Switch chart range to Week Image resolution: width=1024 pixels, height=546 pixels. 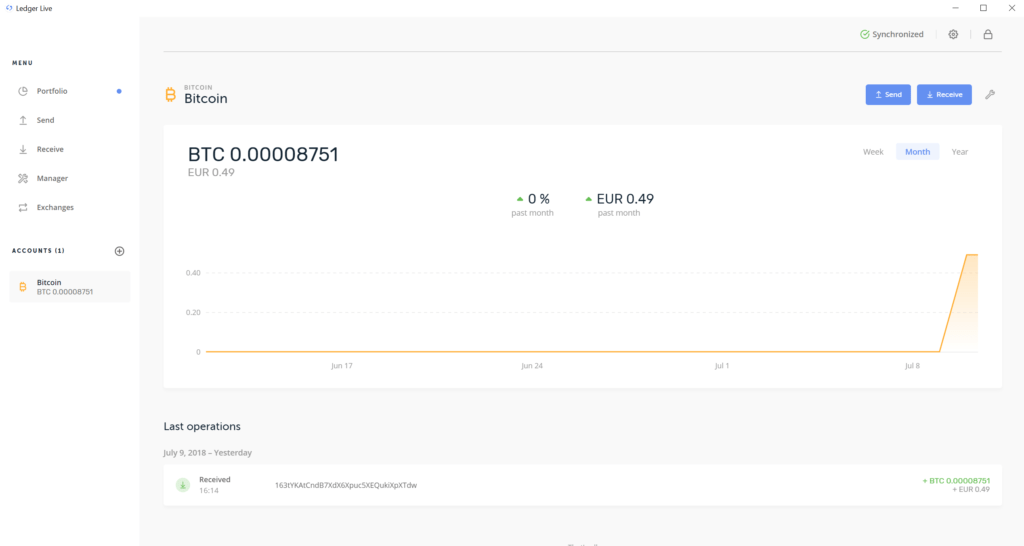(873, 152)
